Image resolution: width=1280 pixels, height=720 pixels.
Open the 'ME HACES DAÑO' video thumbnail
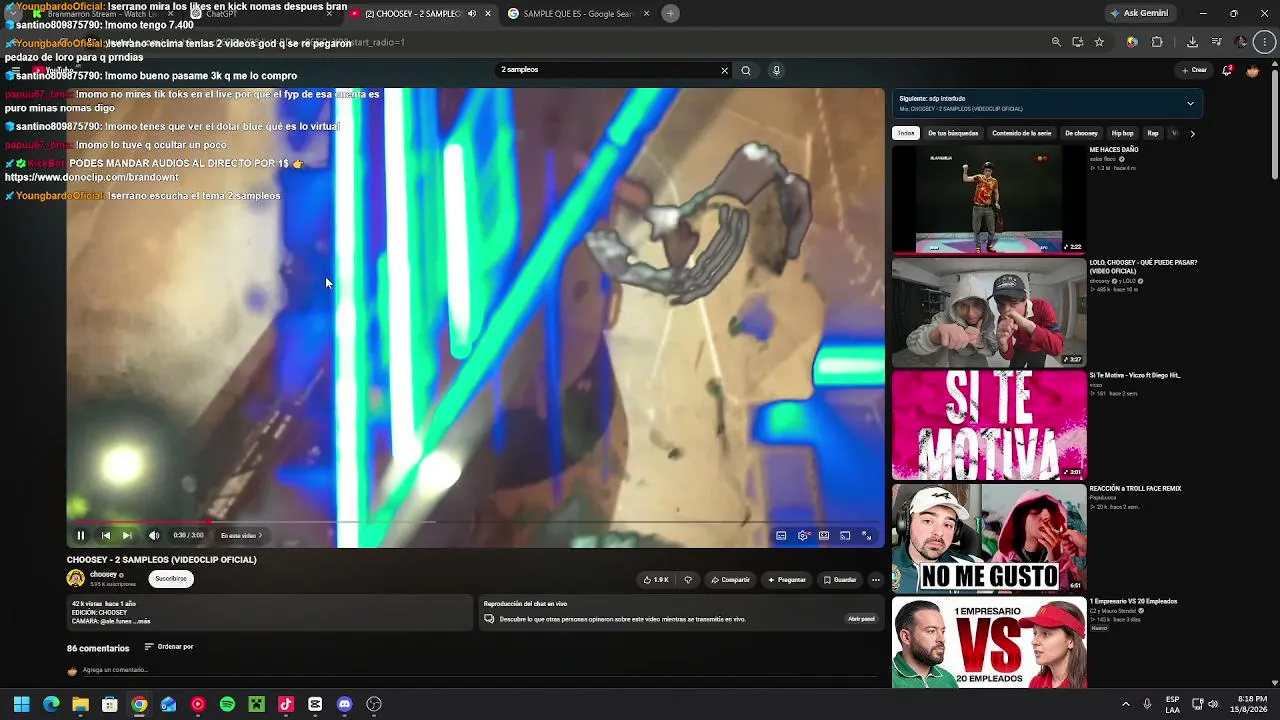(x=989, y=199)
